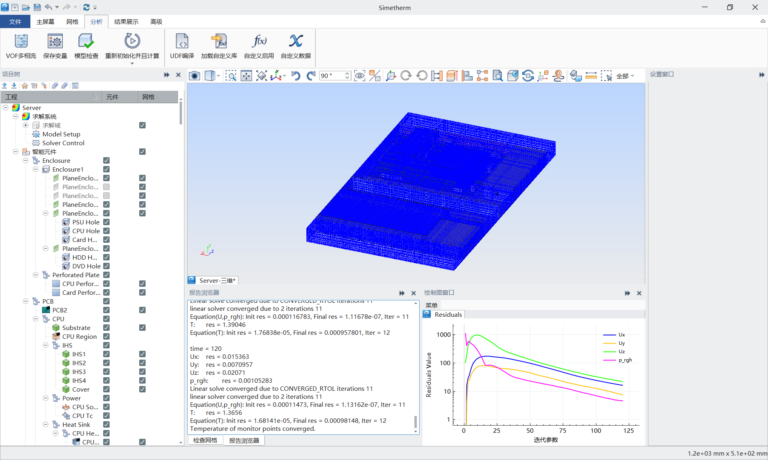
Task: Collapse the Server root node
Action: pos(6,108)
